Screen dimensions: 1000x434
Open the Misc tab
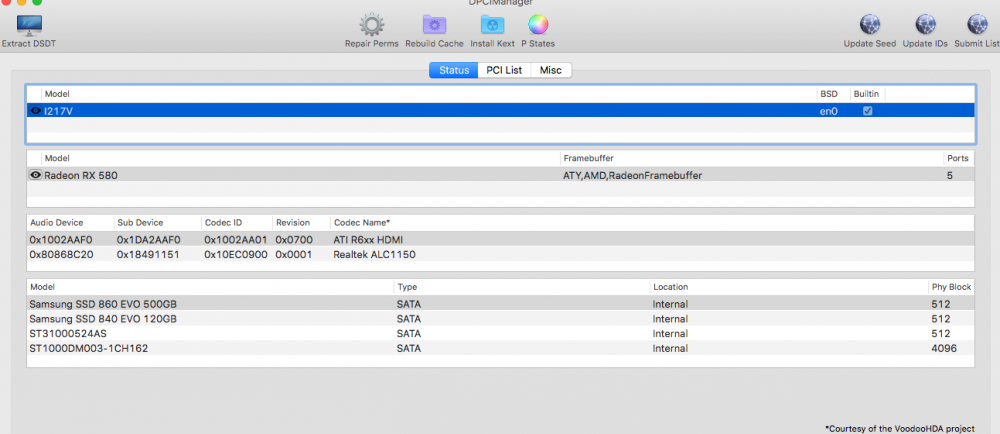pos(551,70)
